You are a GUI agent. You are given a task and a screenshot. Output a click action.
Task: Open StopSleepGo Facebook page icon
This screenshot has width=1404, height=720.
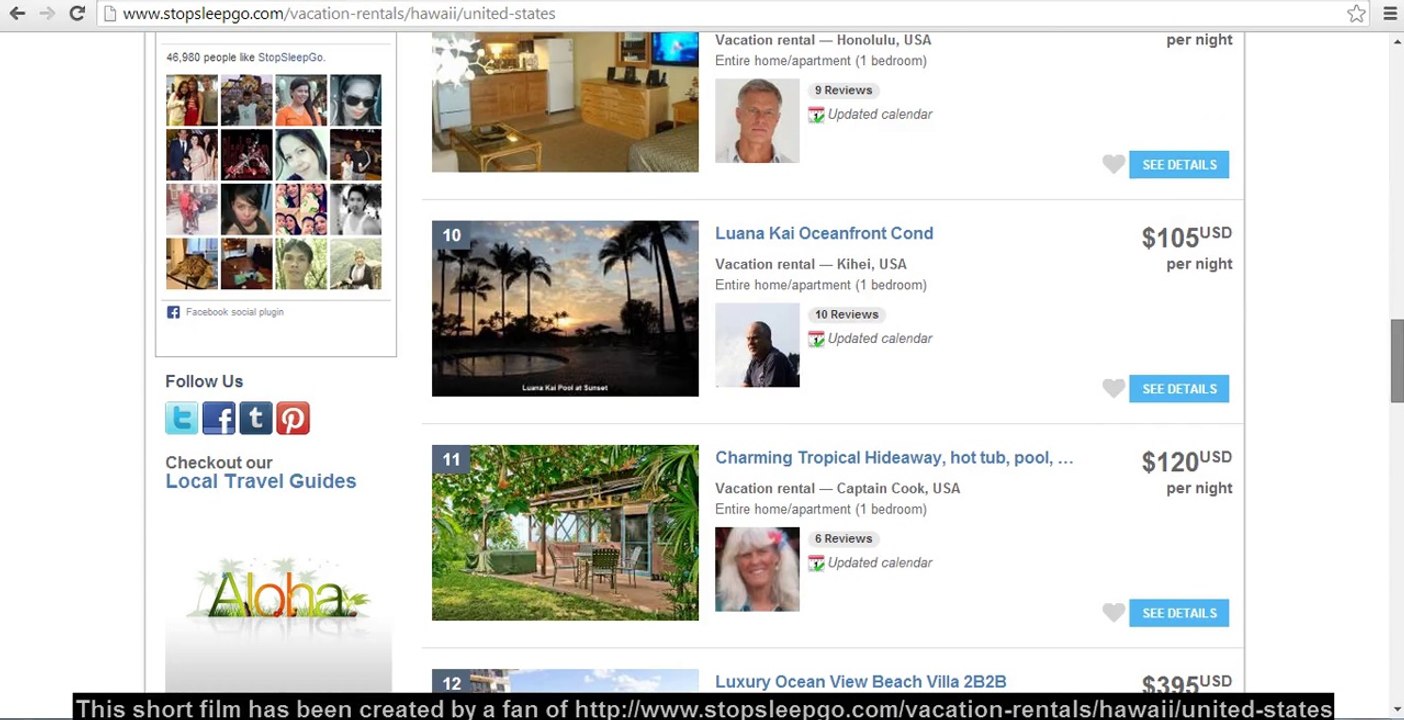pyautogui.click(x=219, y=418)
